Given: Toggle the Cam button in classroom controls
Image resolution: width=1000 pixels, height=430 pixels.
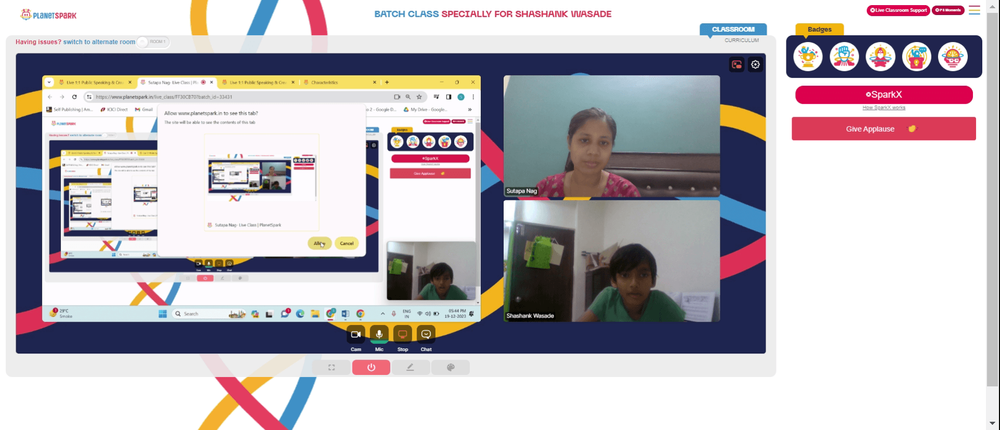Looking at the screenshot, I should click(356, 334).
